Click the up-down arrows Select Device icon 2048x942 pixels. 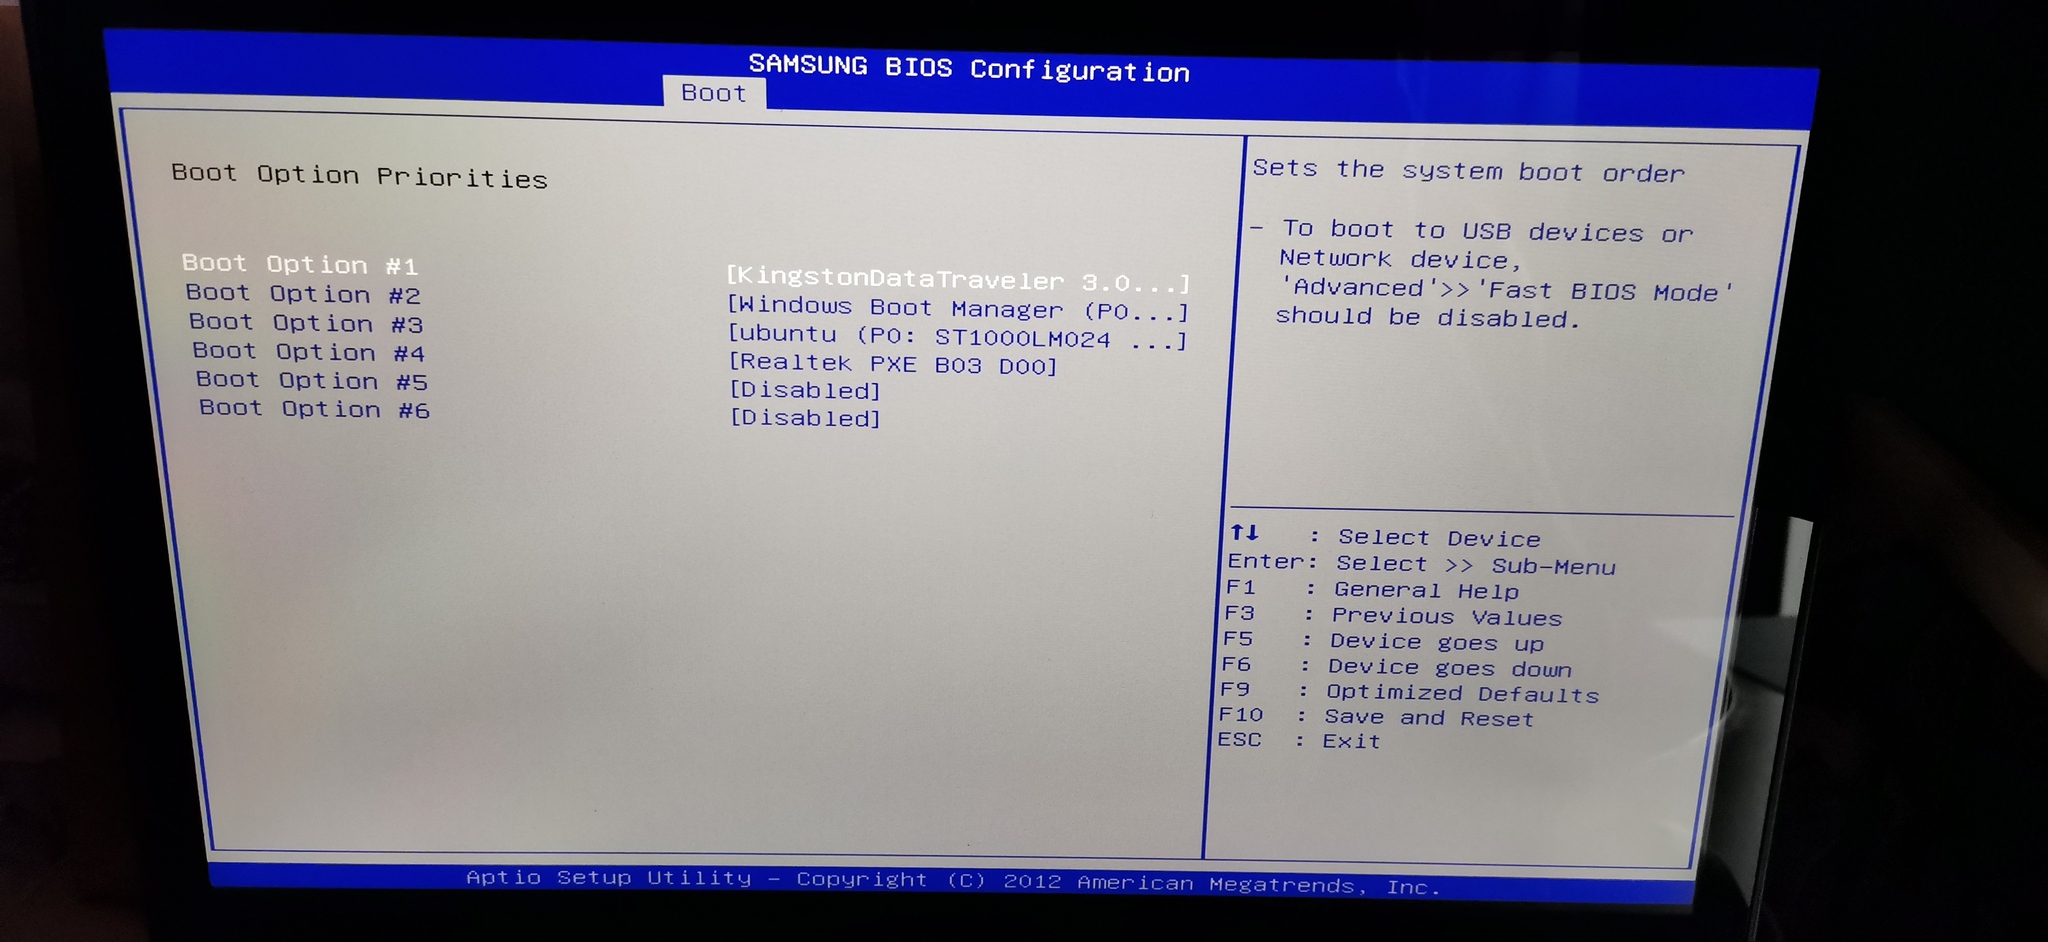tap(1244, 533)
